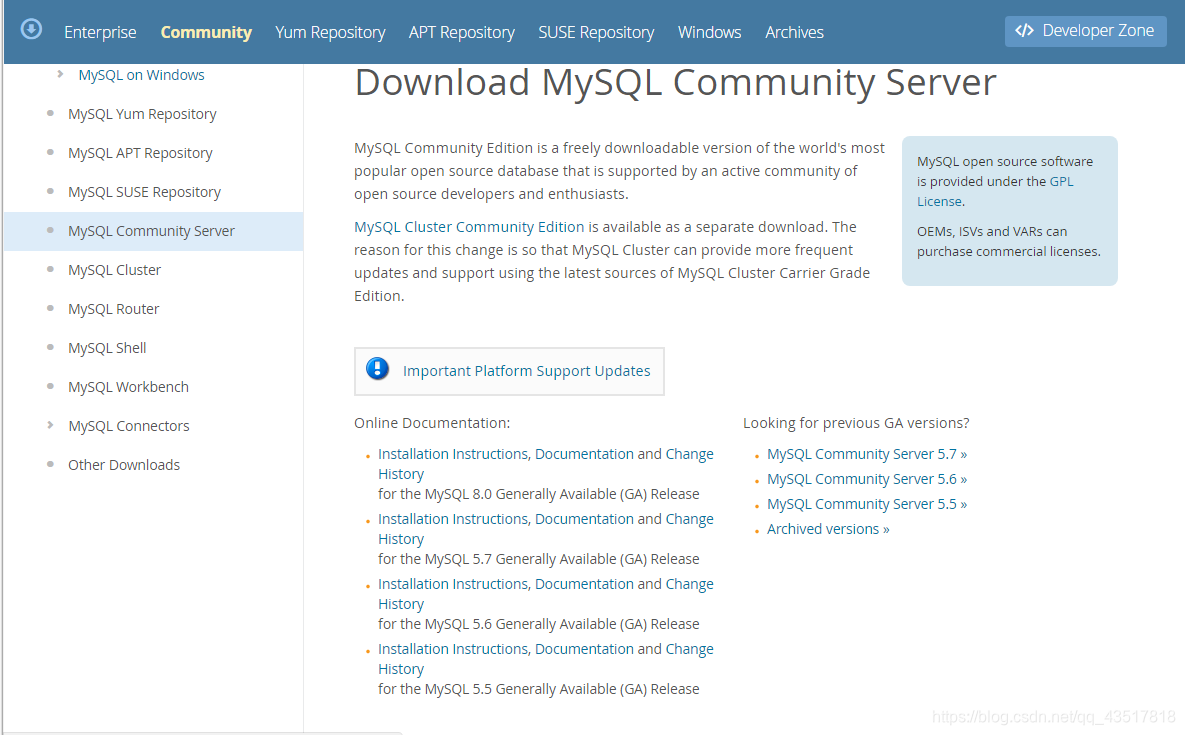Click the Developer Zone button
1185x735 pixels.
click(1085, 31)
